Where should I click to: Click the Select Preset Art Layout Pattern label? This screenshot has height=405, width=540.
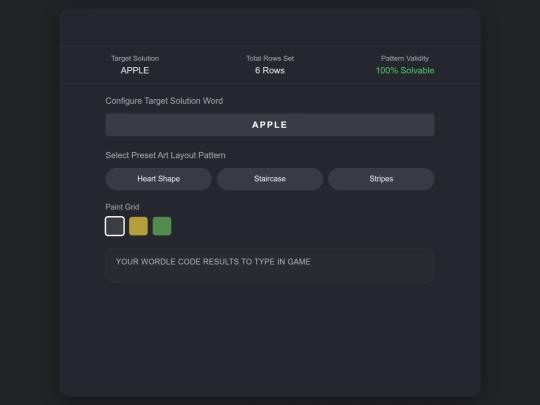(165, 155)
